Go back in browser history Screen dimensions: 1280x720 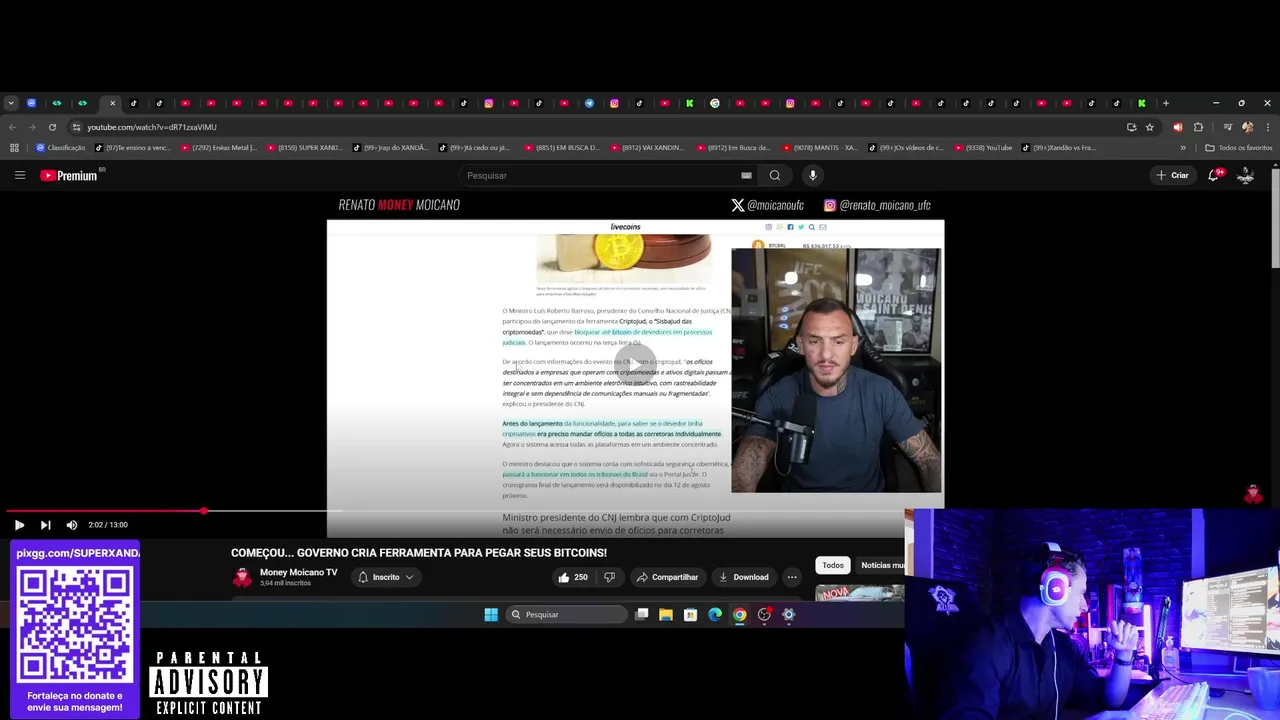(x=12, y=127)
